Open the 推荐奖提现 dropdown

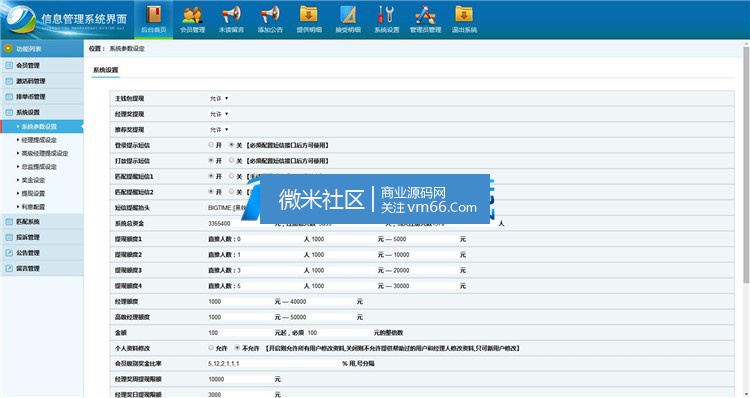coord(219,130)
